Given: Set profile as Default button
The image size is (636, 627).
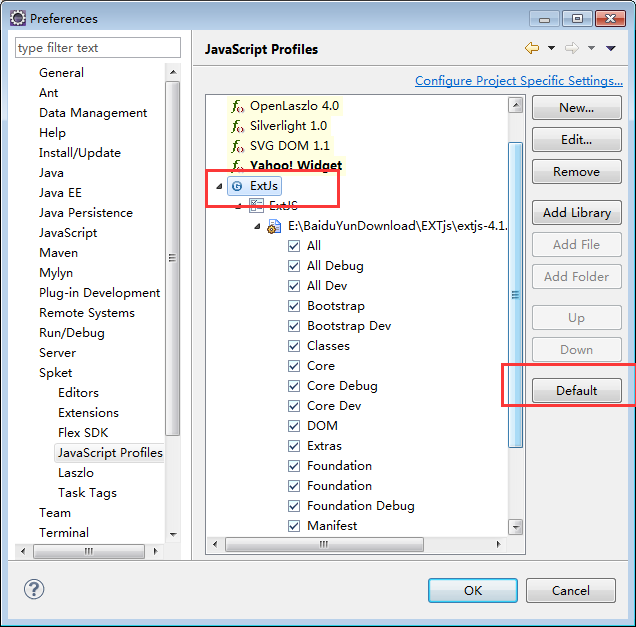Looking at the screenshot, I should pos(576,391).
